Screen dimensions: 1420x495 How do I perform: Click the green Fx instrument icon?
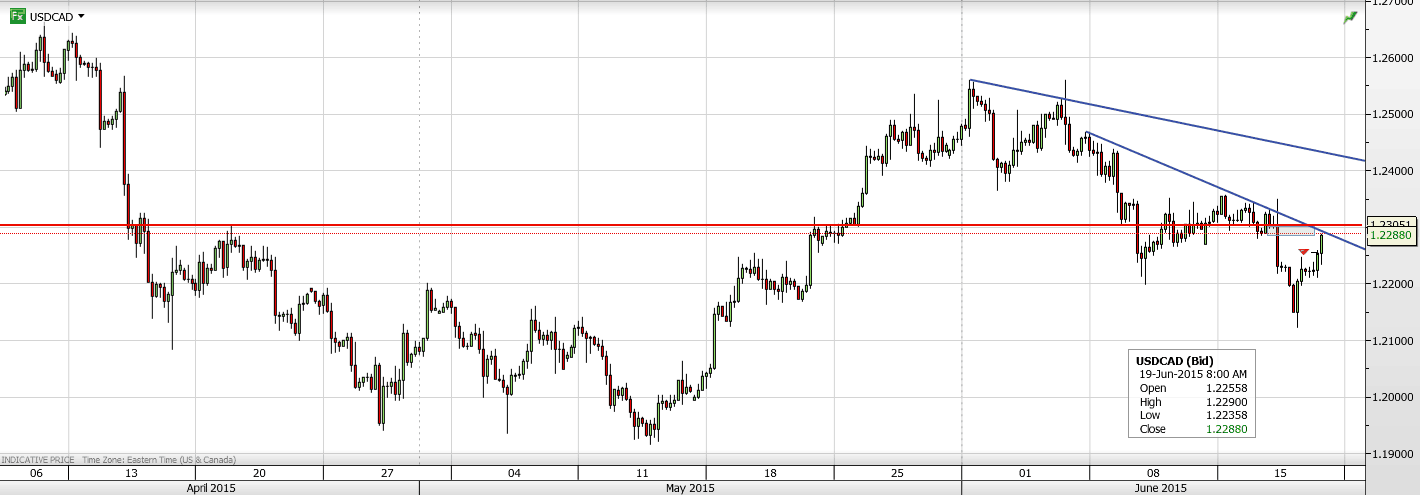point(17,16)
